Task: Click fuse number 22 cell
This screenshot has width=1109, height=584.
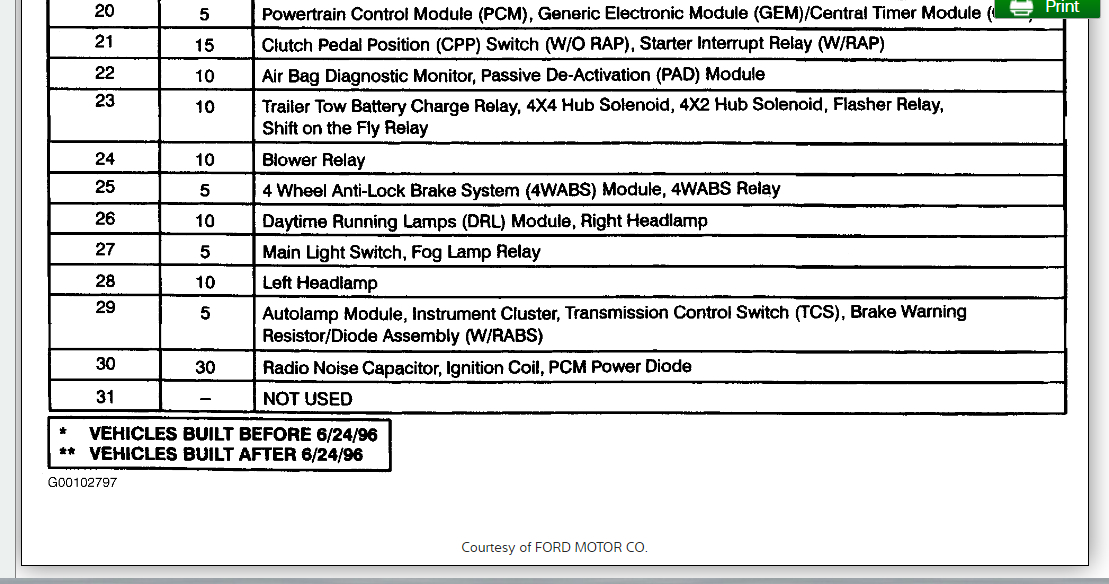Action: point(105,74)
